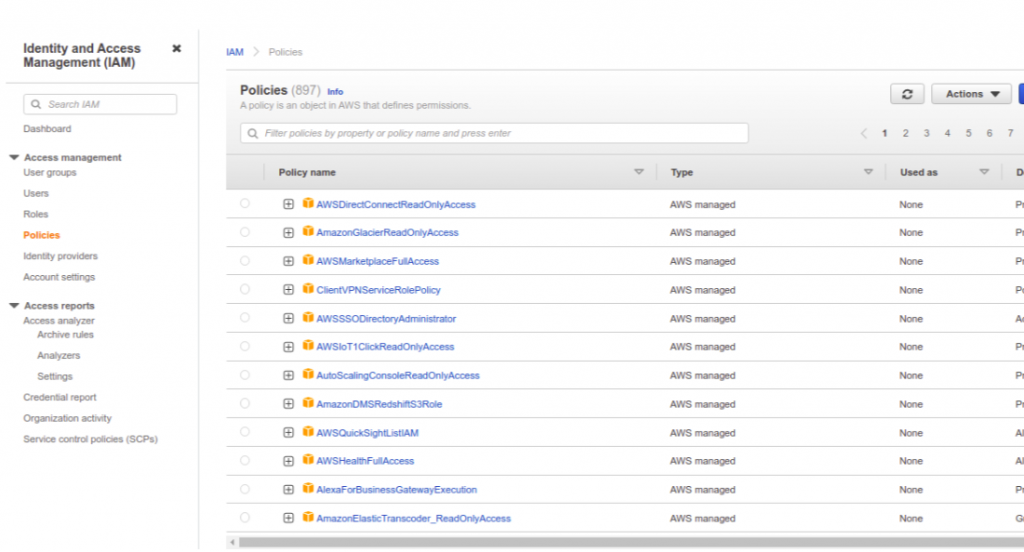Screen dimensions: 1024x552
Task: Select radio button for AWSDirectConnectReadOnlyAccess
Action: (245, 204)
